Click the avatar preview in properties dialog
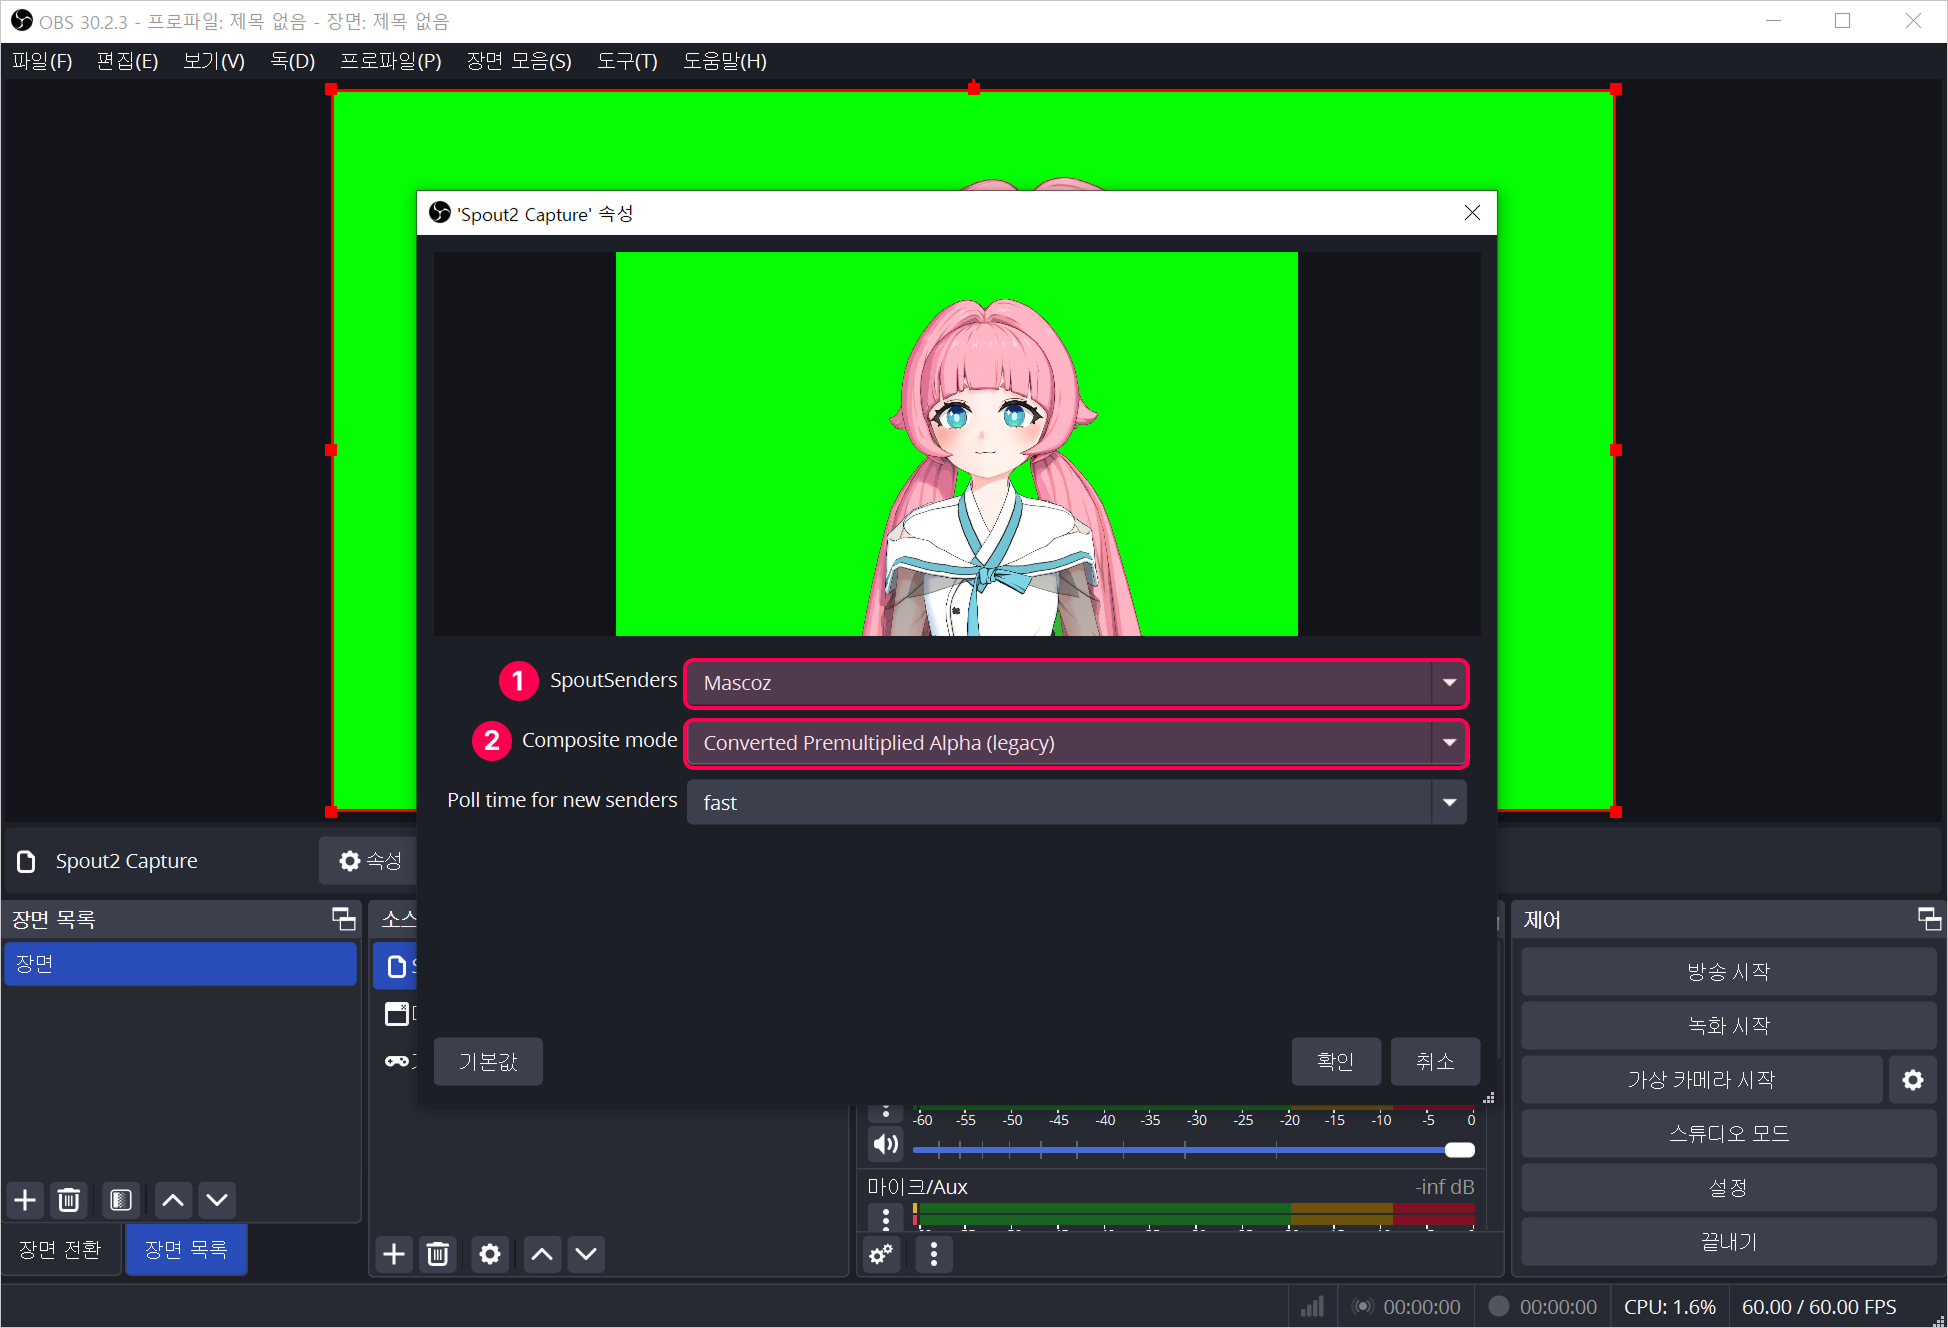 [957, 444]
